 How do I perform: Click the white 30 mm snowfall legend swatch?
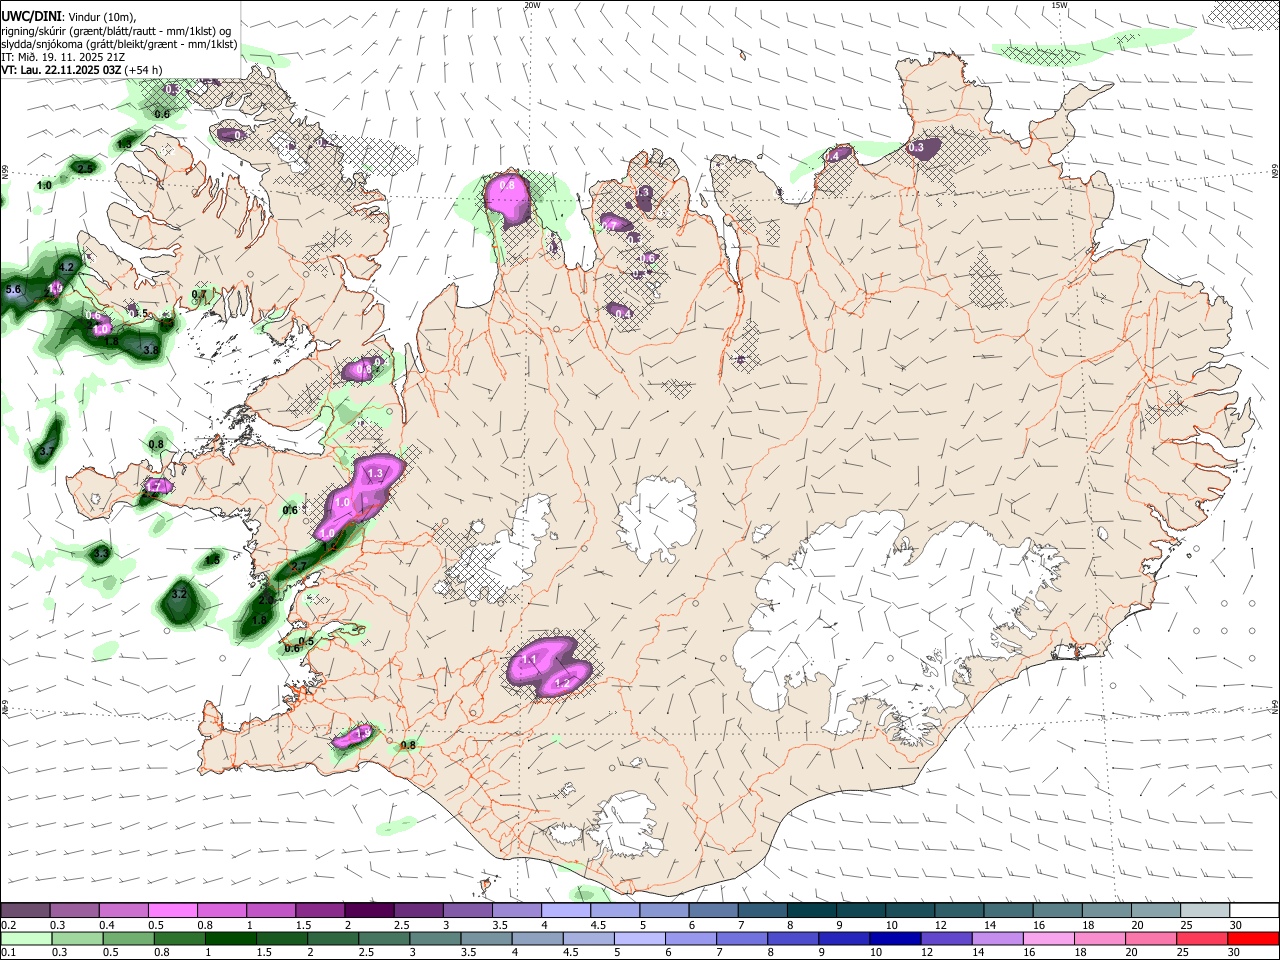click(1254, 911)
